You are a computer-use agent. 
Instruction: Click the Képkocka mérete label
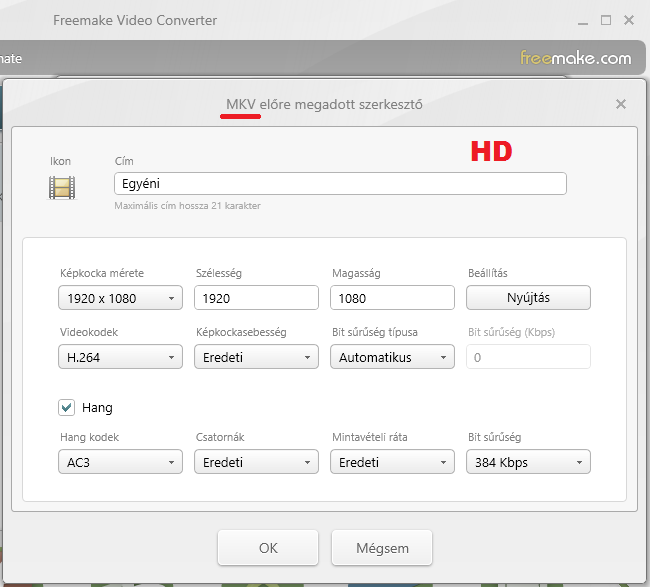pos(102,273)
